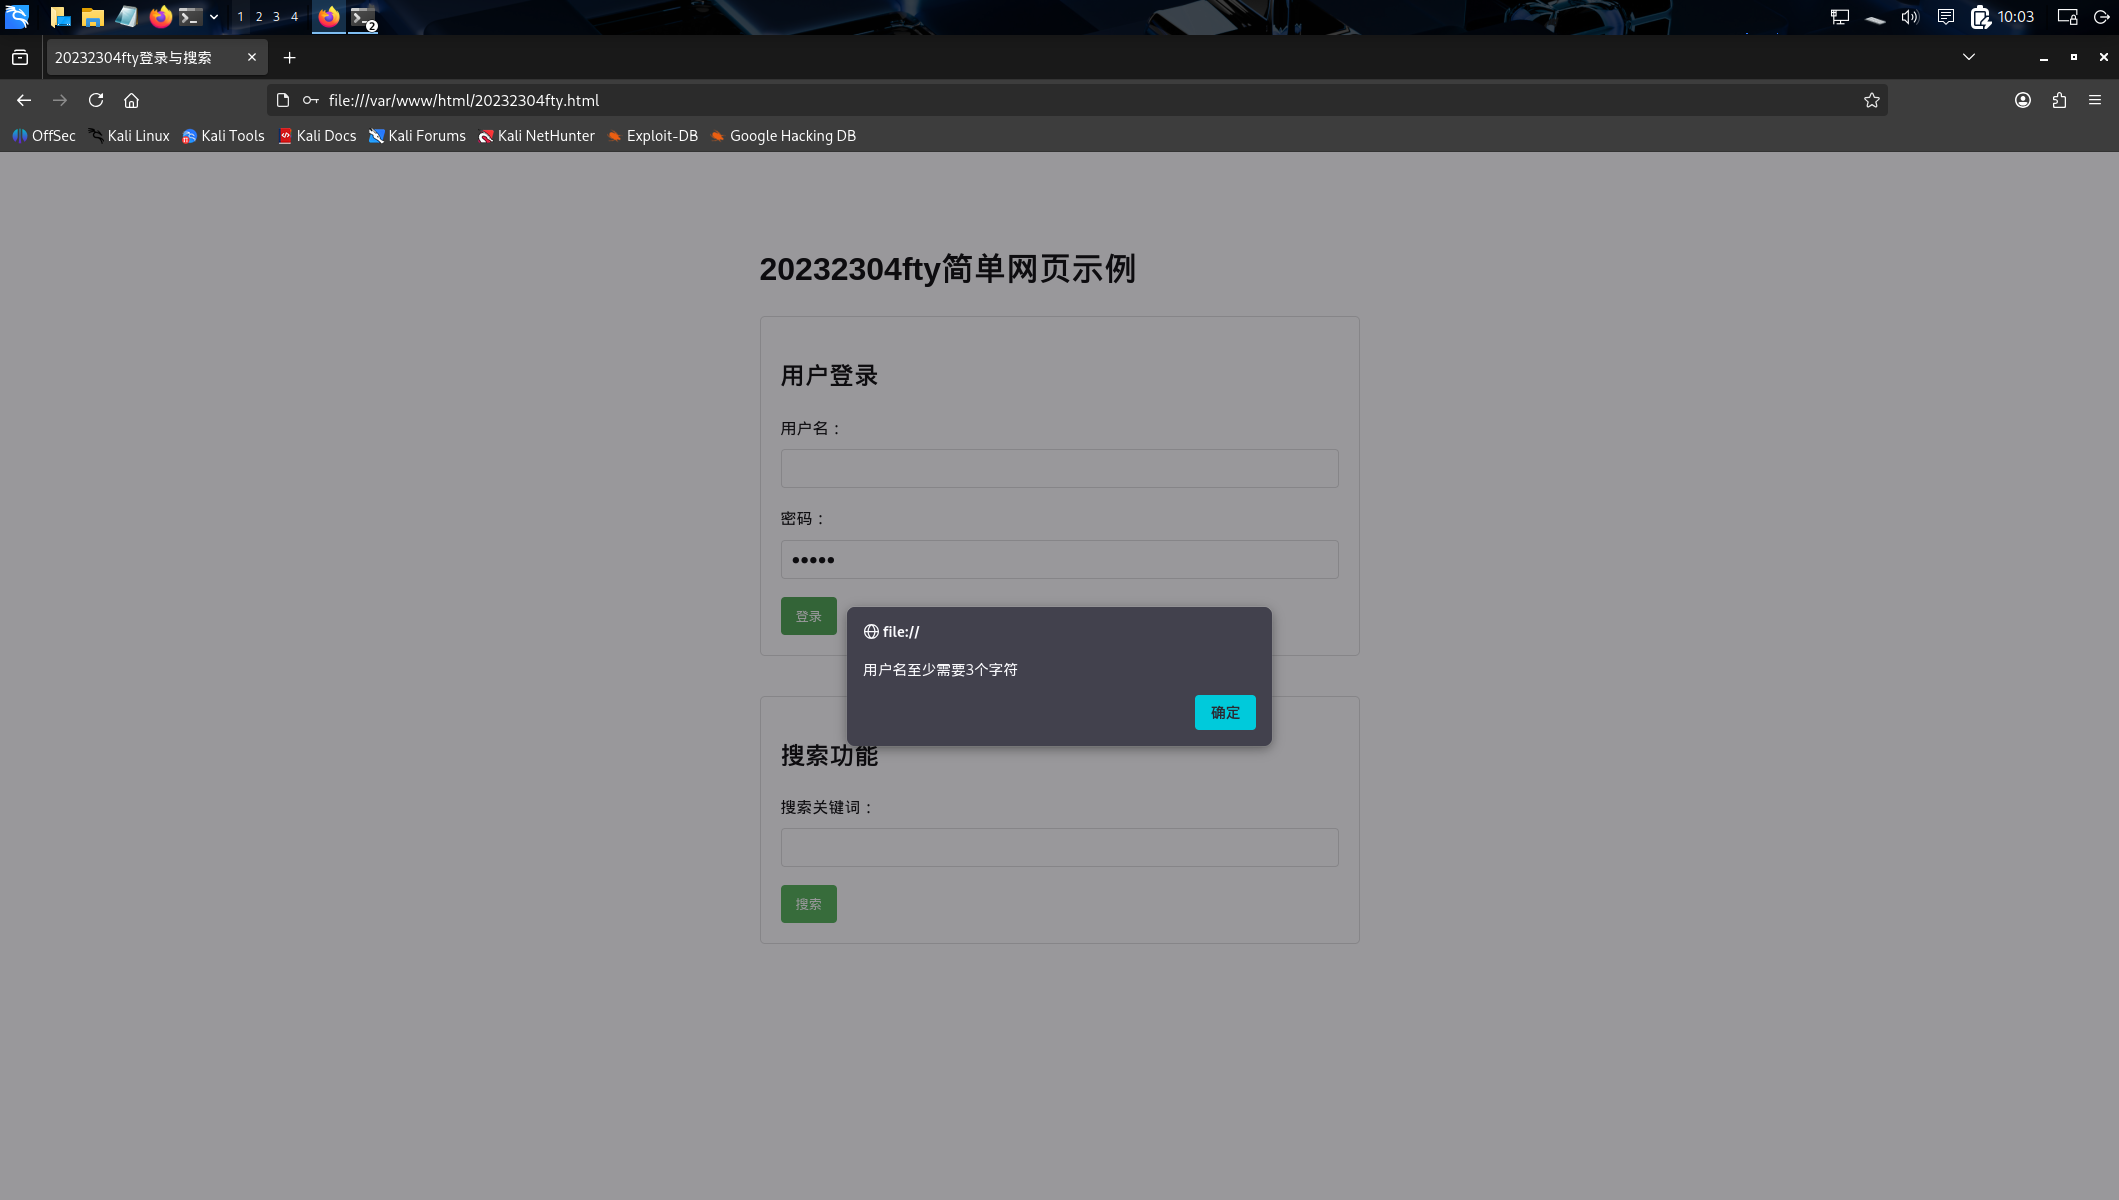
Task: Bookmark the page using the star icon
Action: click(x=1871, y=100)
